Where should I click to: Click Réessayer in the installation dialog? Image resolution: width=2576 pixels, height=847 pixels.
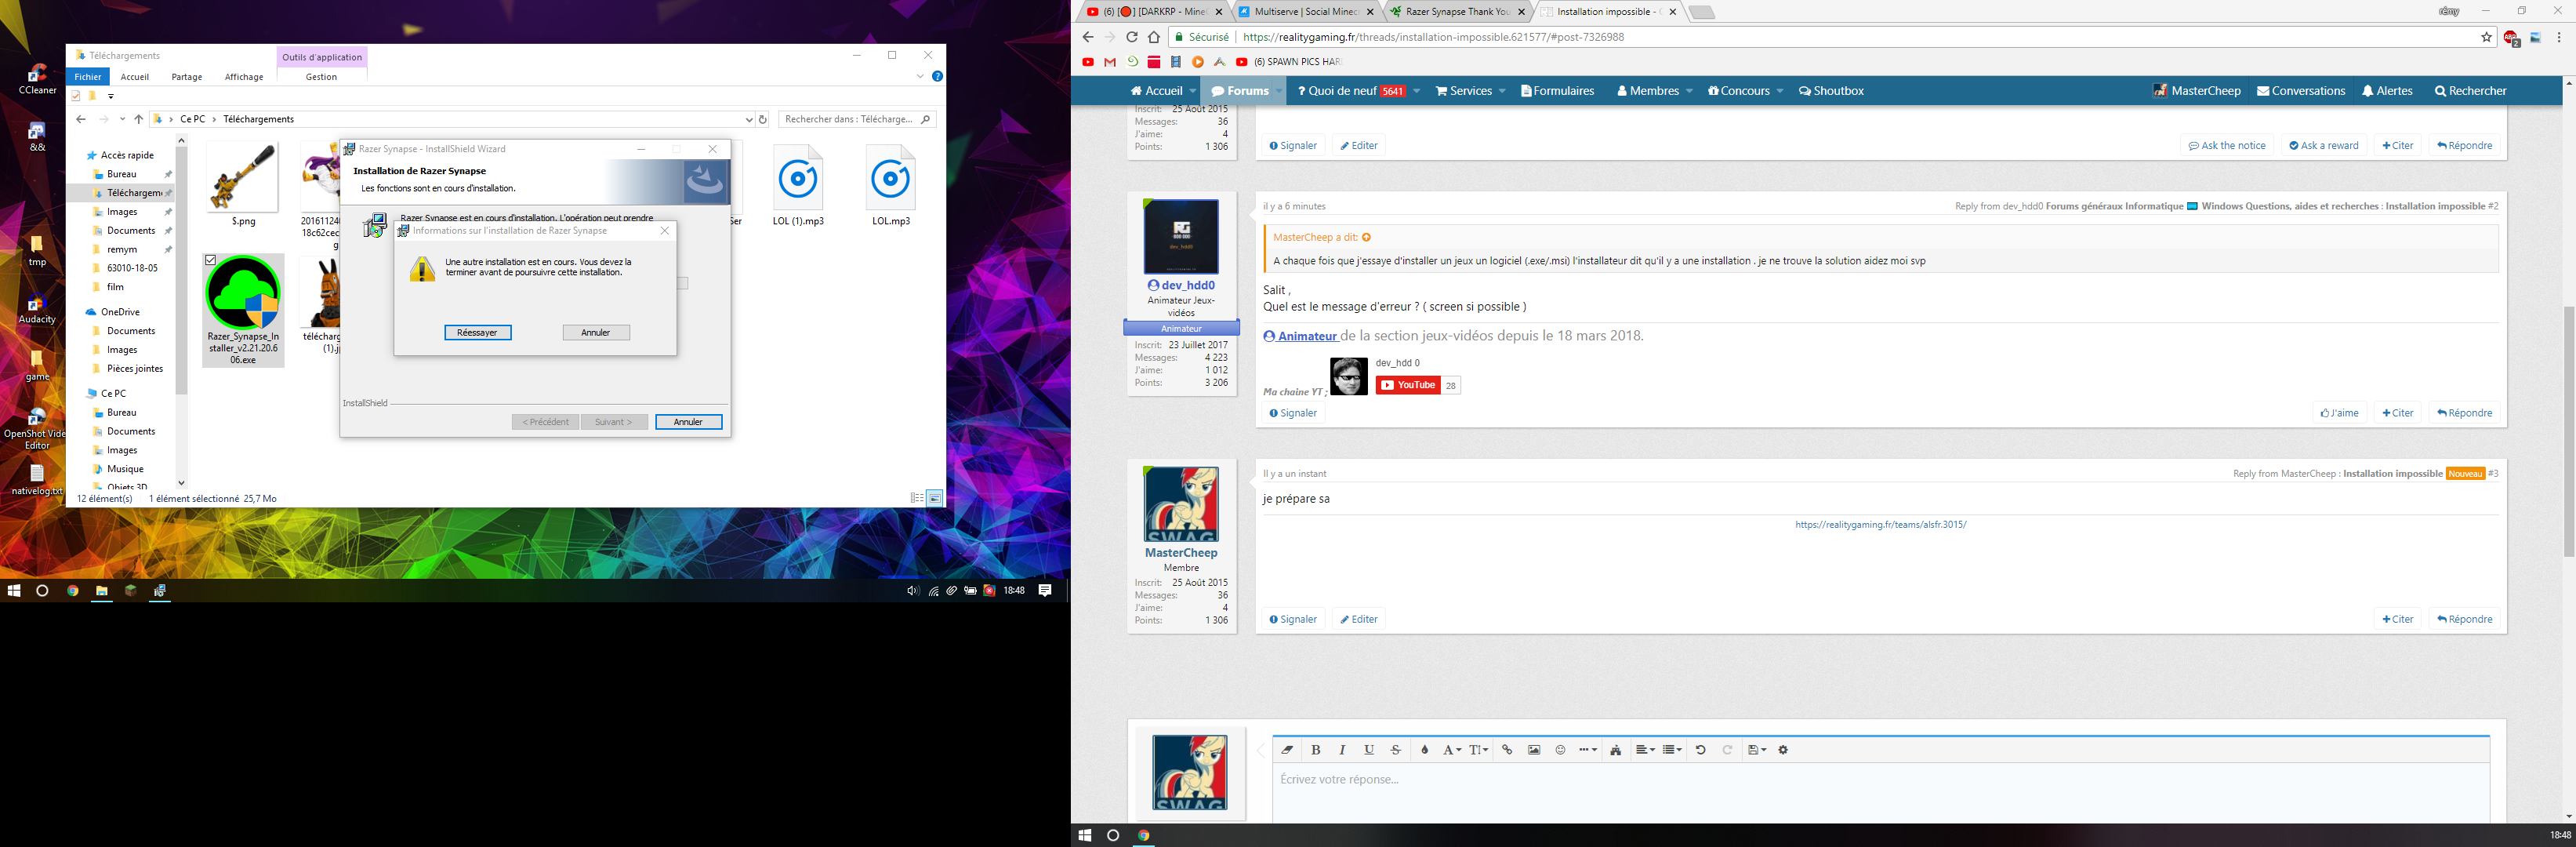click(x=478, y=332)
